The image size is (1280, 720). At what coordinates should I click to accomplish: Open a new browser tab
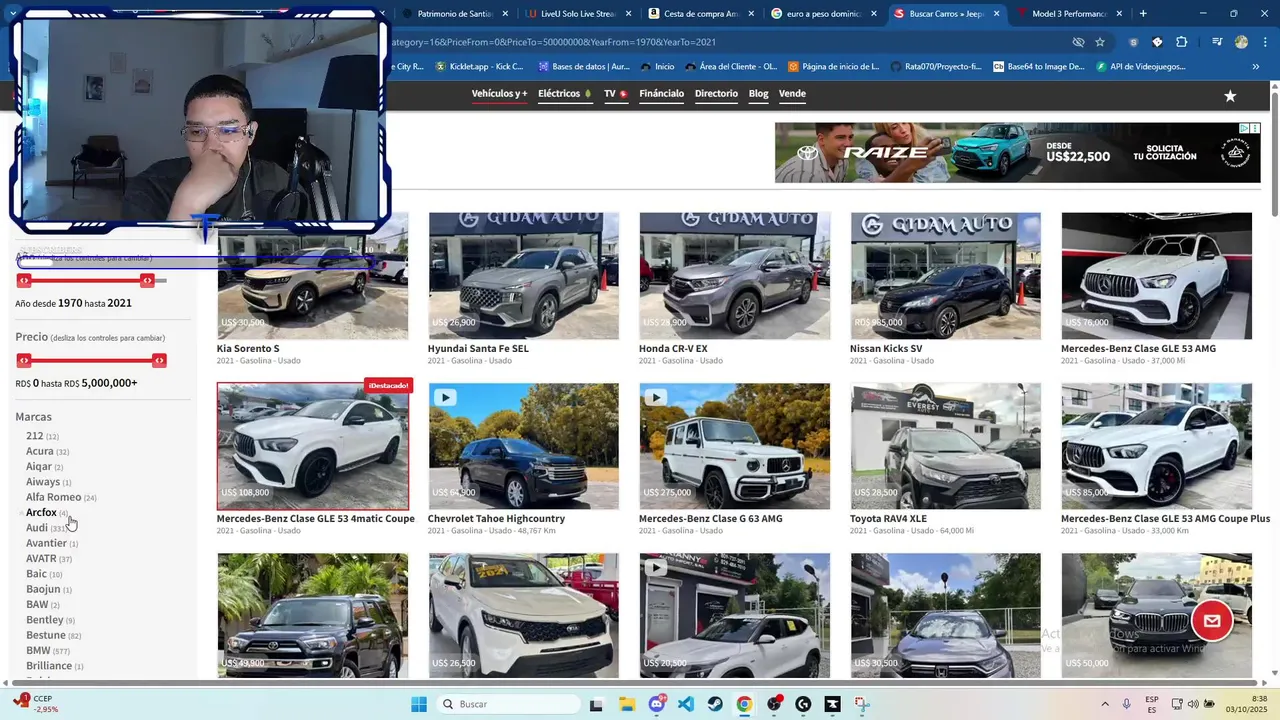tap(1143, 14)
